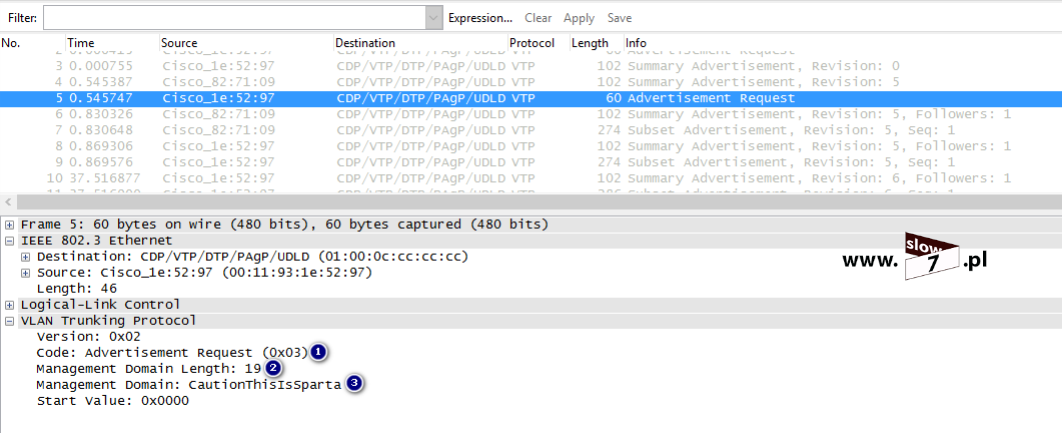Expand the Destination address node
Screen dimensions: 1062x433
click(x=26, y=257)
